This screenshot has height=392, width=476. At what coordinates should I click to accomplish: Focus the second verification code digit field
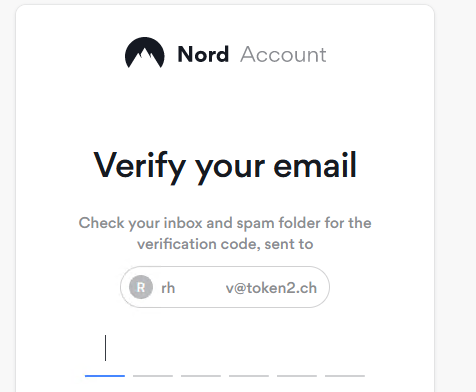(153, 354)
